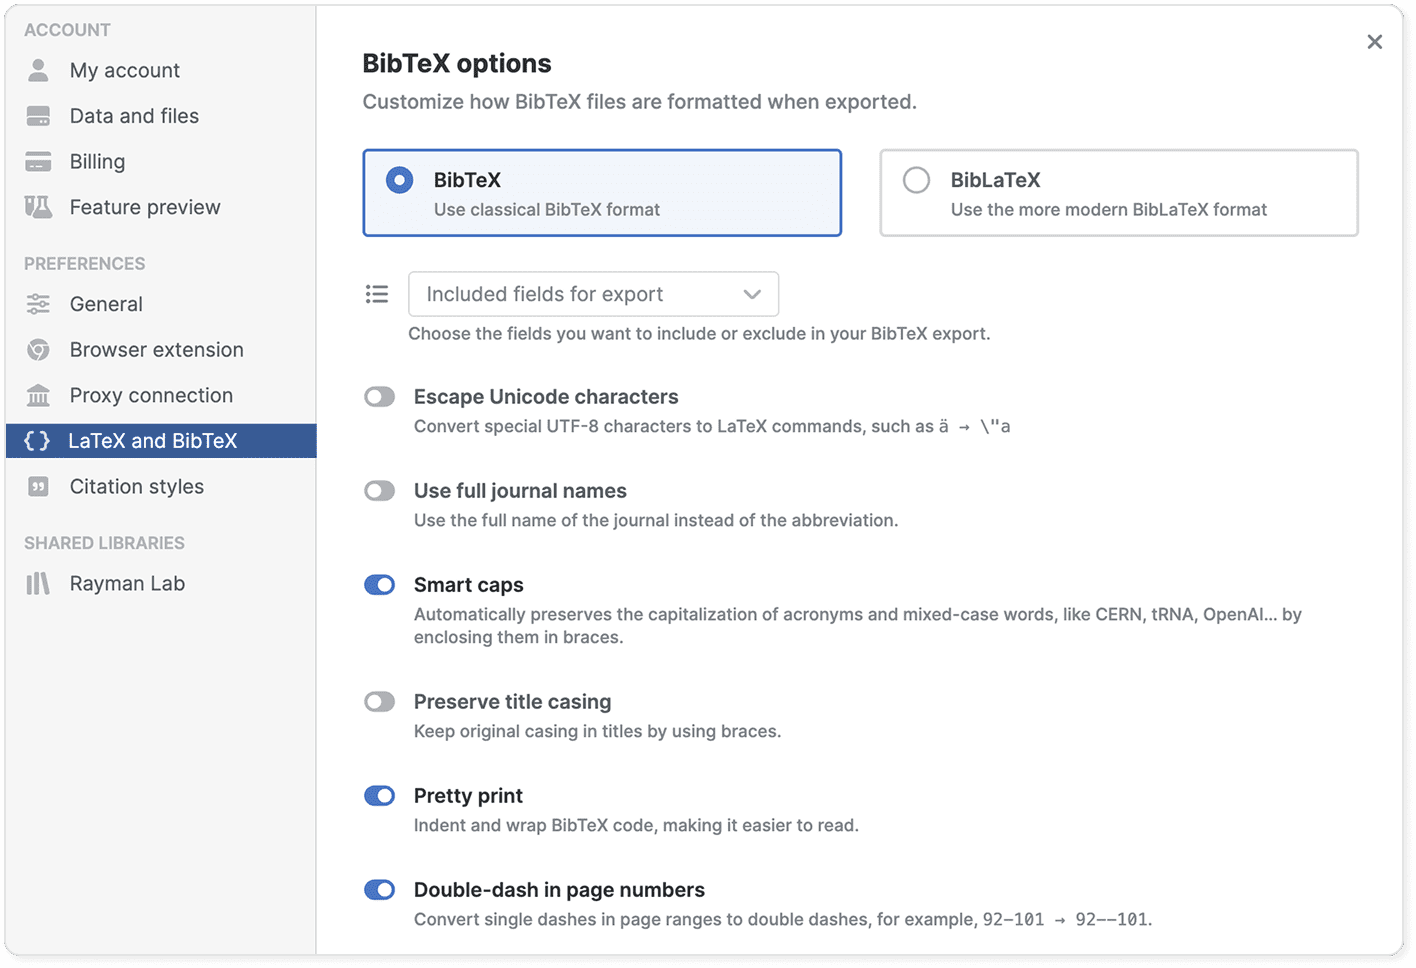Click the Data and files drive icon
Viewport: 1416px width, 968px height.
(38, 116)
